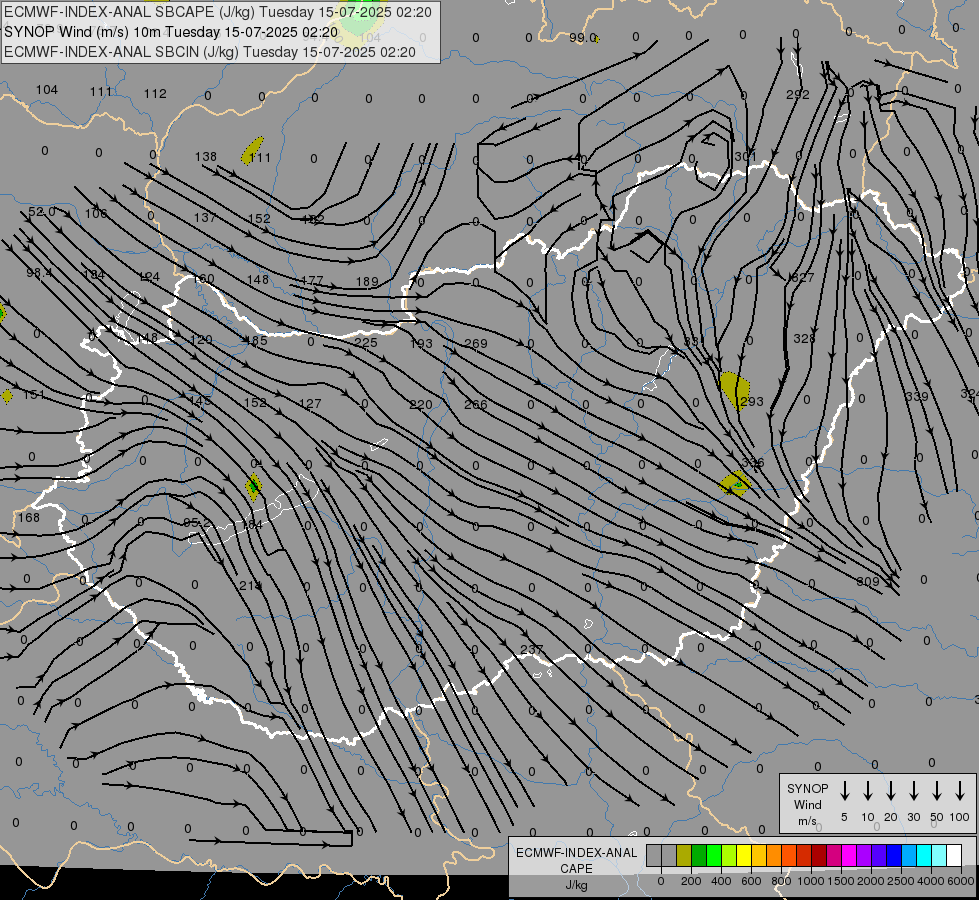Click the CAPE patch below value 336

(735, 484)
